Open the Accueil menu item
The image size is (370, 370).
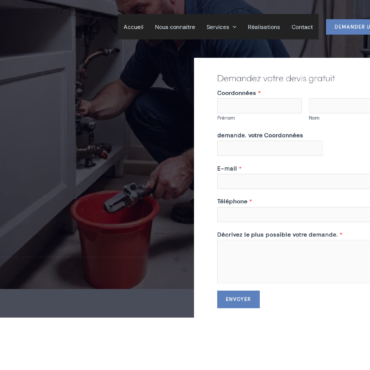point(133,27)
